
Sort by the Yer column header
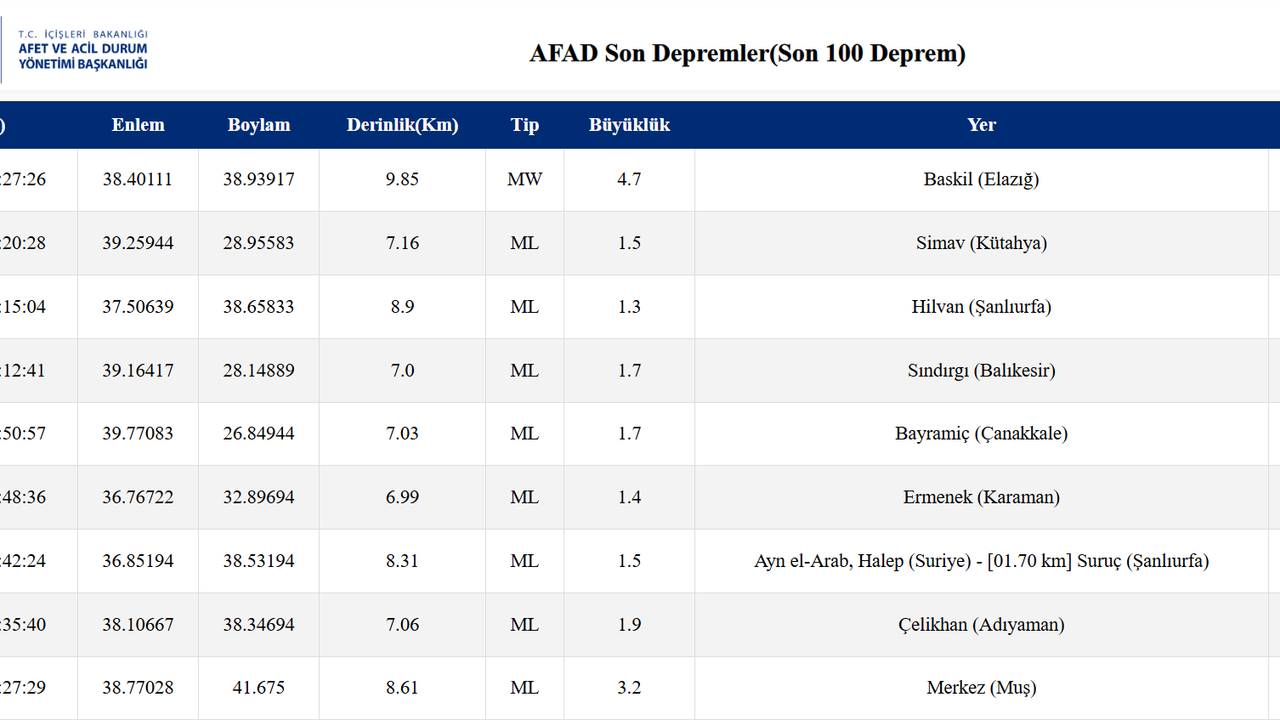pyautogui.click(x=981, y=124)
